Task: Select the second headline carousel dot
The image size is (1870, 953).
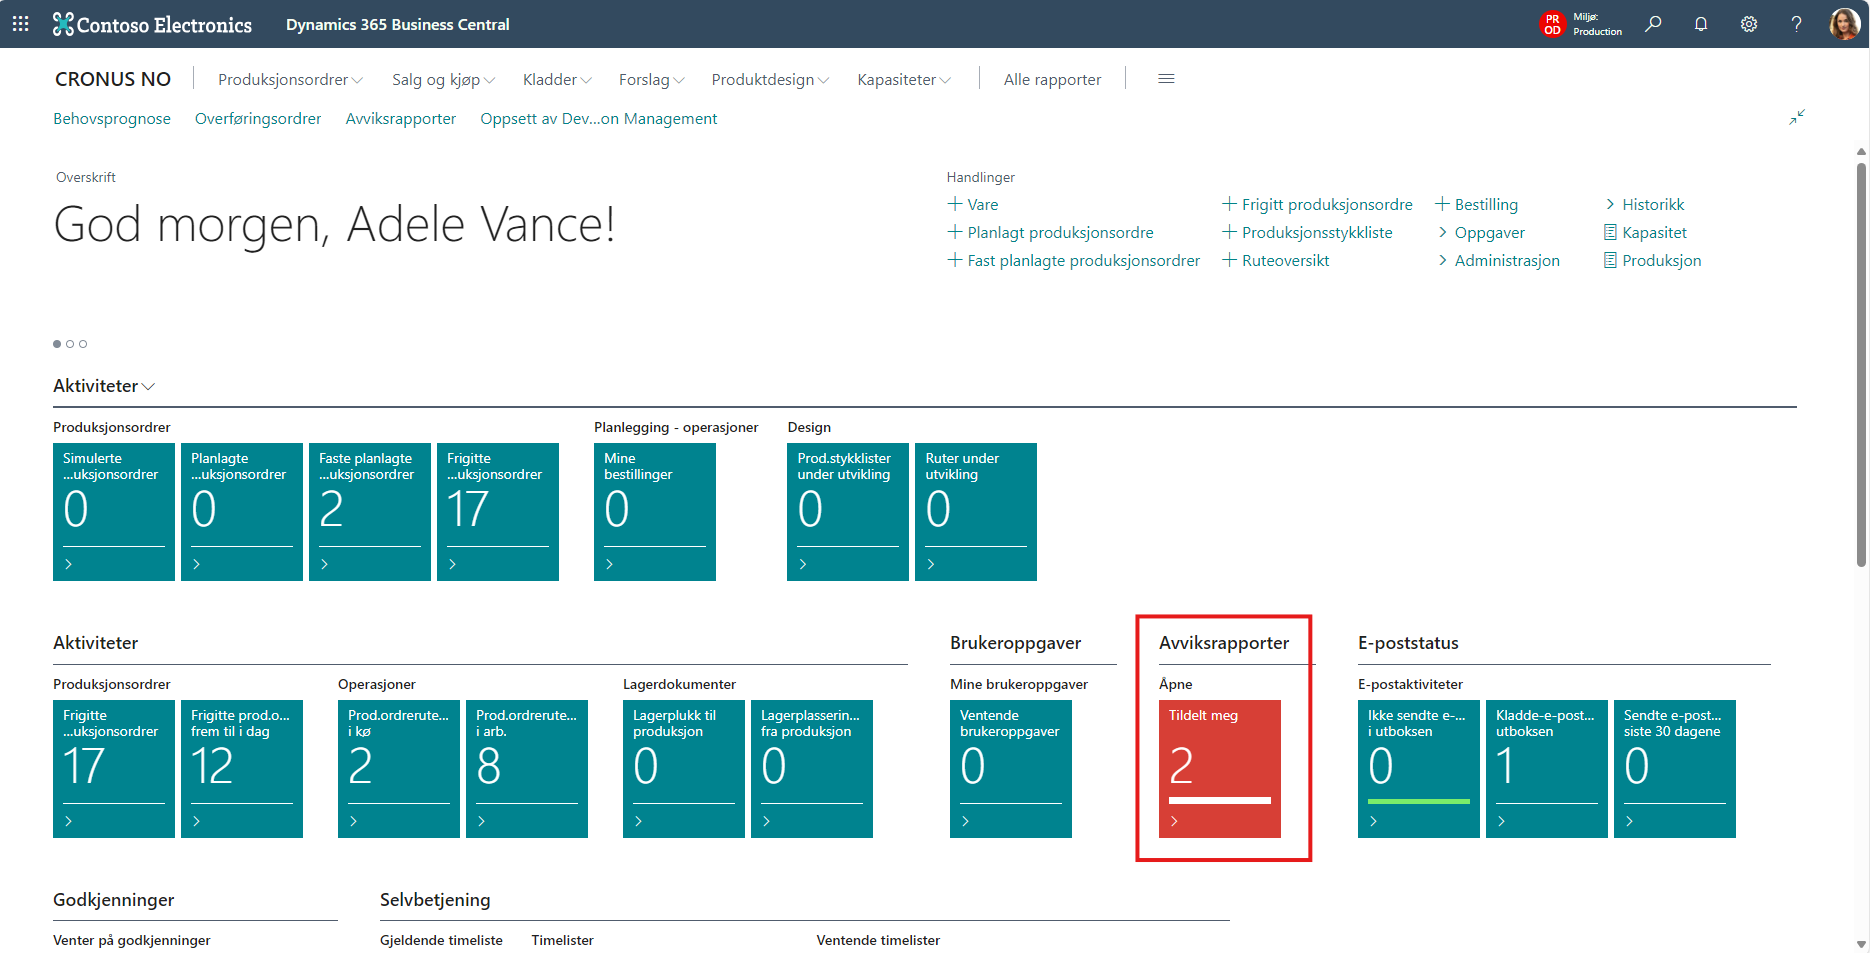Action: [70, 344]
